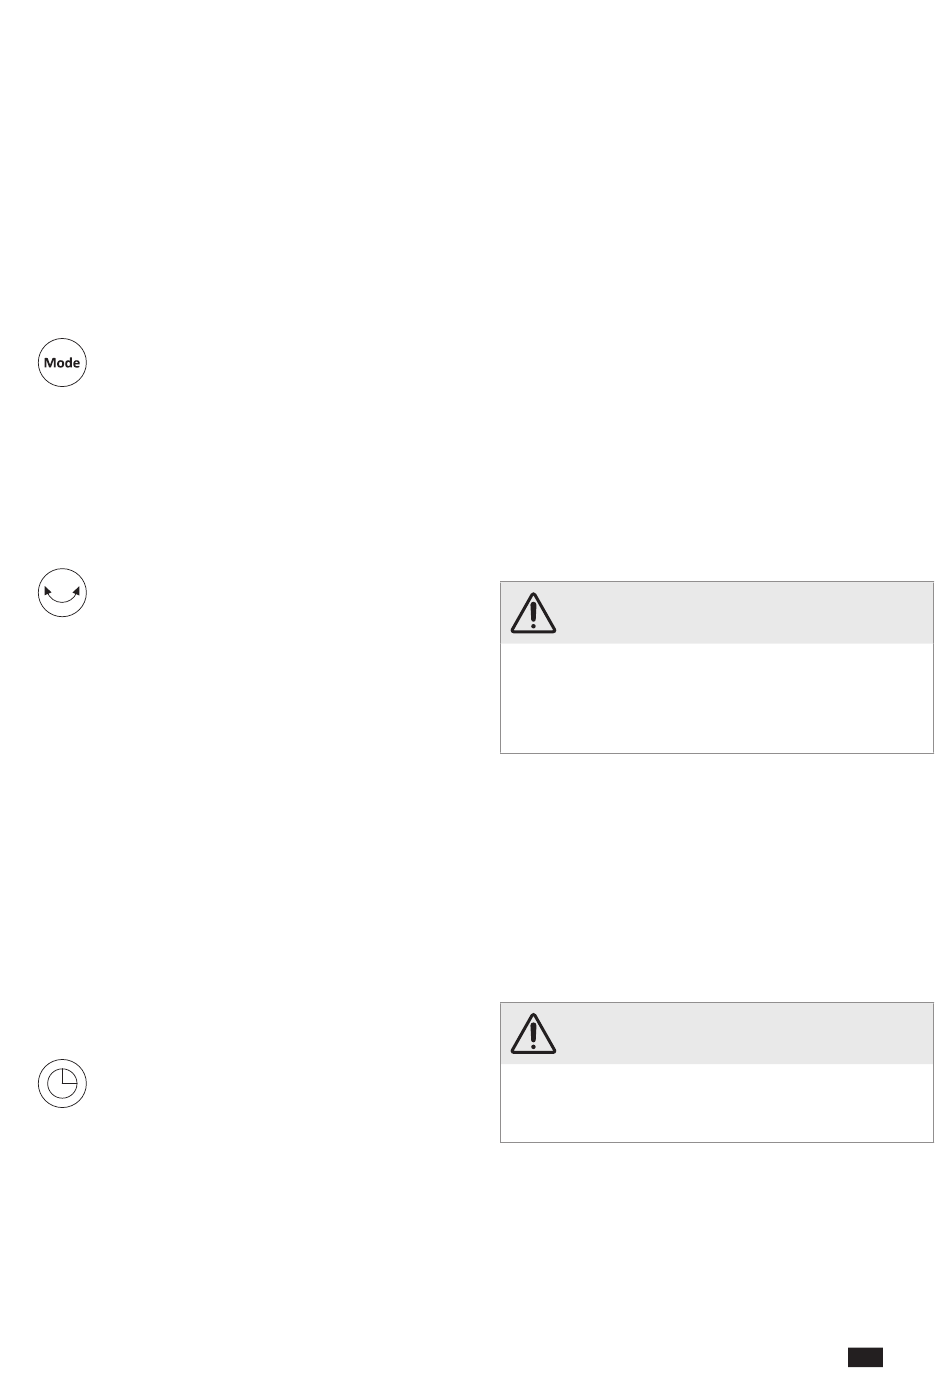Image resolution: width=950 pixels, height=1374 pixels.
Task: Click the circular timer clock icon
Action: tap(62, 1084)
